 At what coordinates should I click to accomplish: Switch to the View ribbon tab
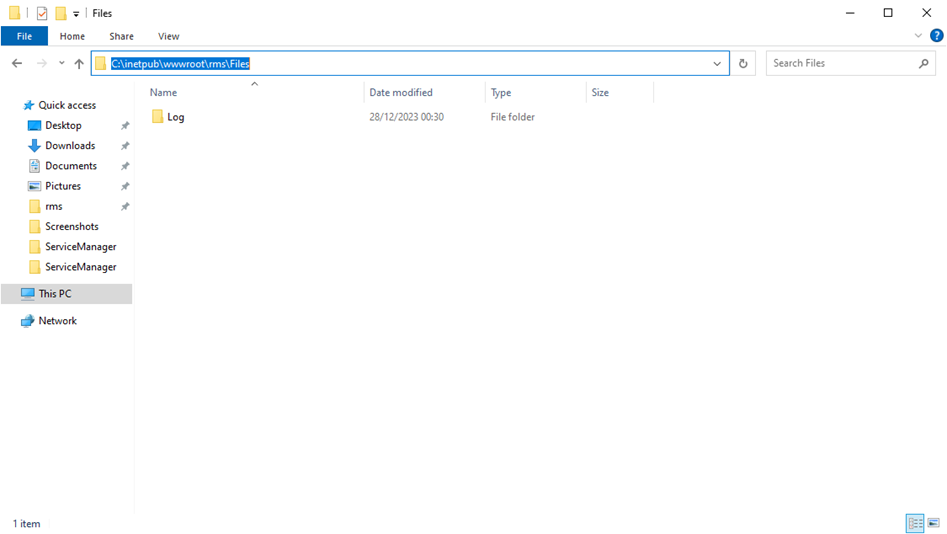169,36
